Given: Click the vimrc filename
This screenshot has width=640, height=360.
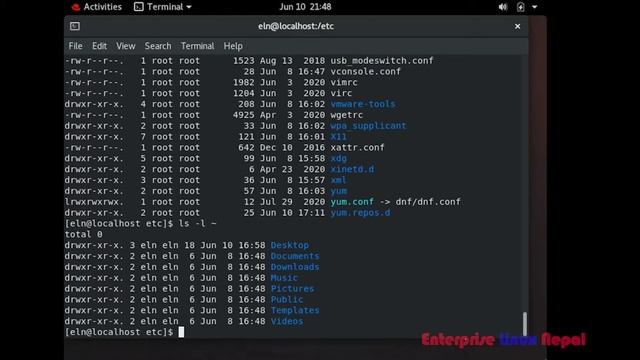Looking at the screenshot, I should coord(344,82).
